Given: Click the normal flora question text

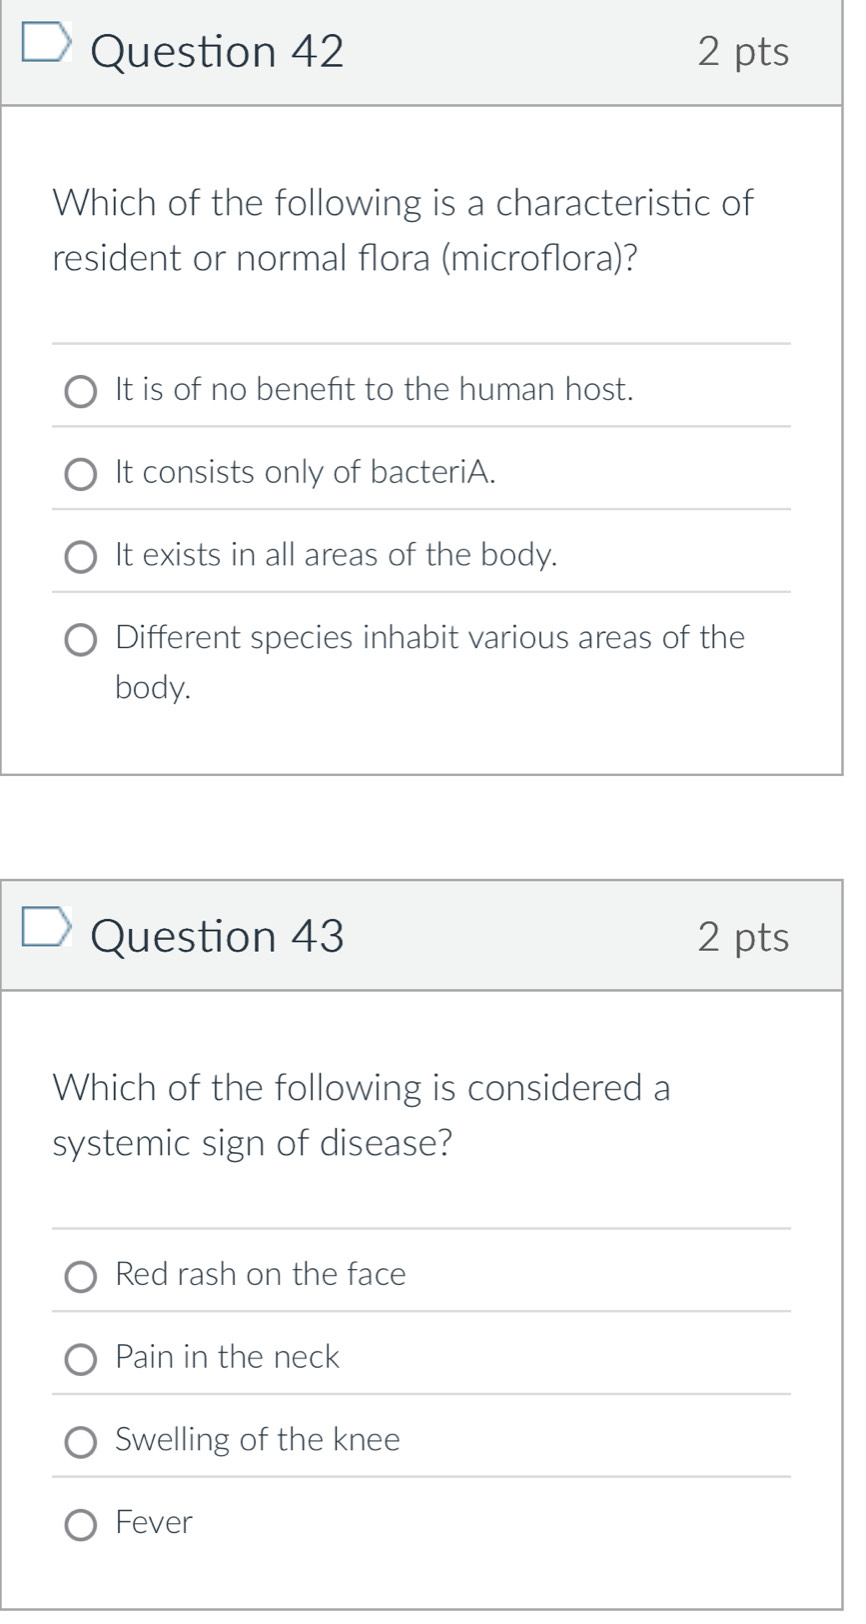Looking at the screenshot, I should click(x=400, y=230).
